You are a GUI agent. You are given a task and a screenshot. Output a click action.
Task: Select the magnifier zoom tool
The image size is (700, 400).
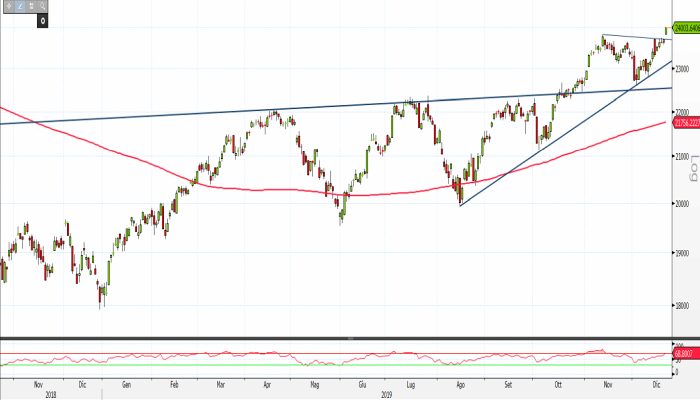tap(42, 6)
